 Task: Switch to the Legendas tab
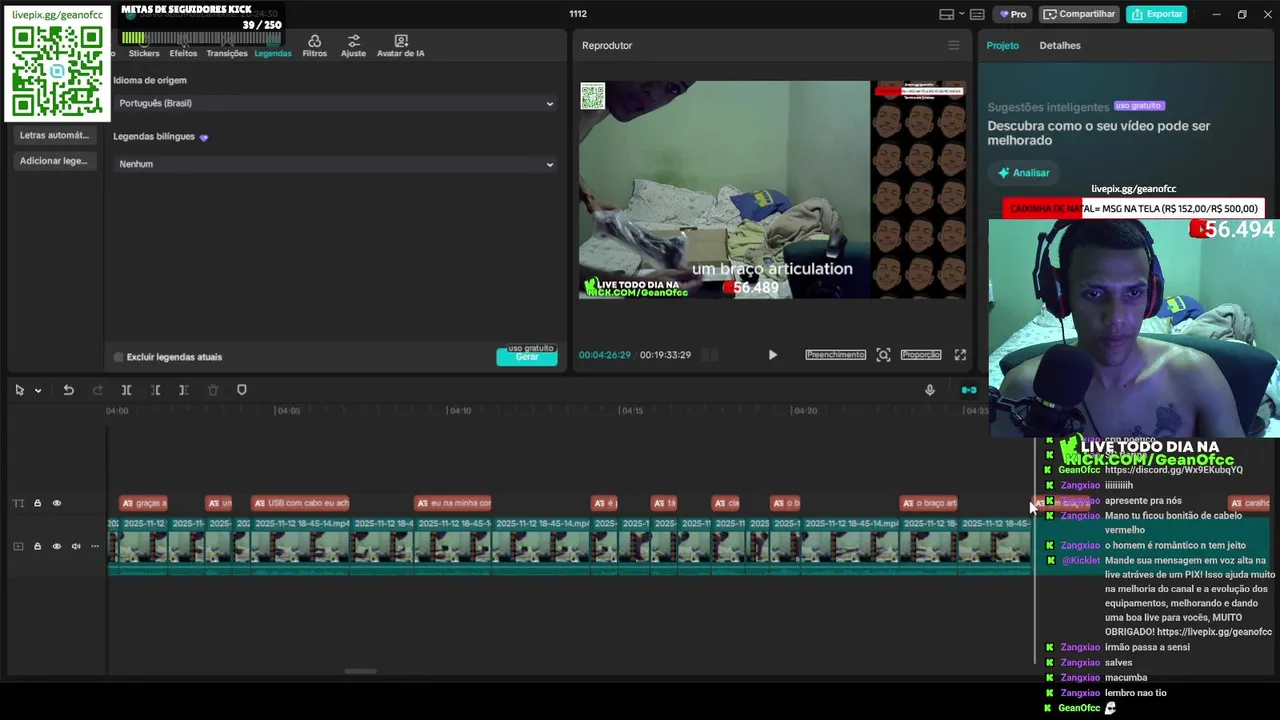(x=273, y=46)
